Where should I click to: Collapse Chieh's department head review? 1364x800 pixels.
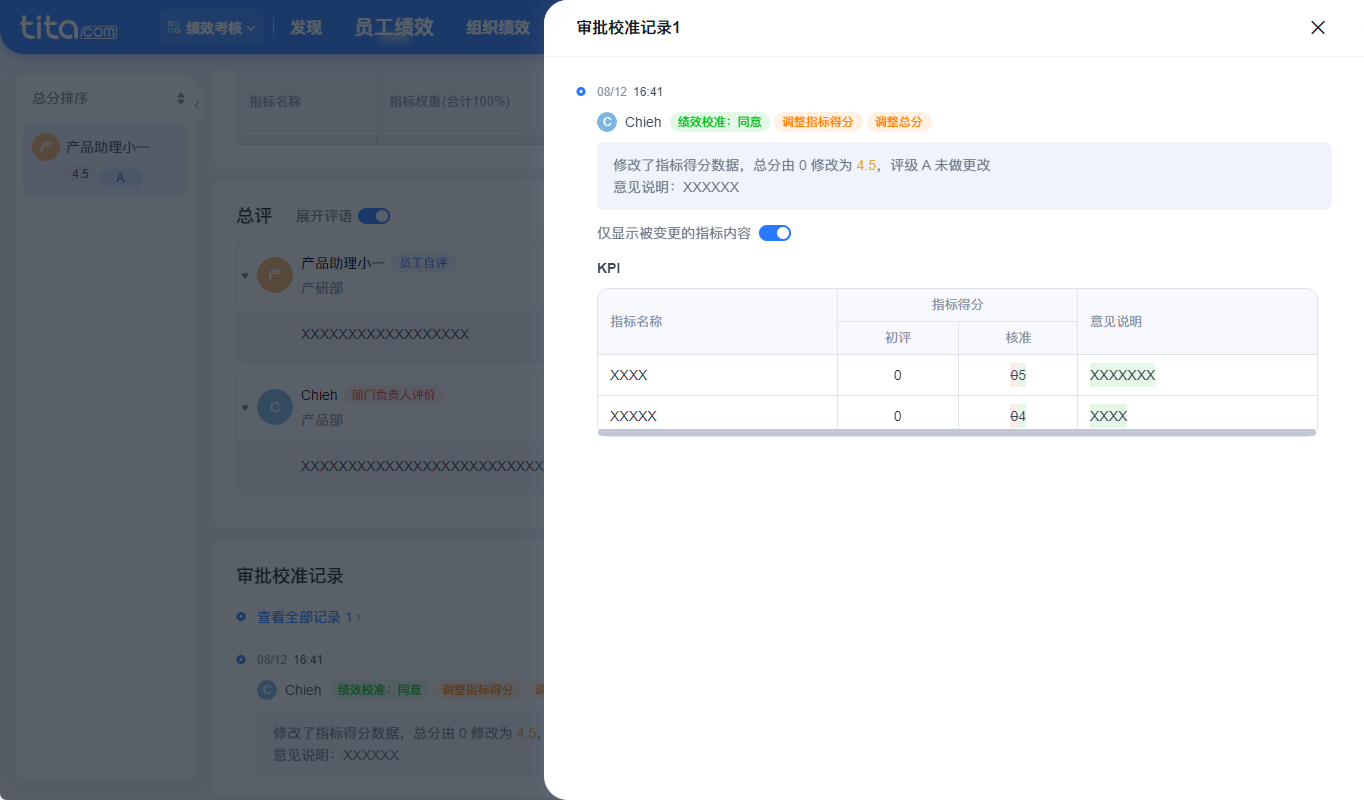pos(245,407)
